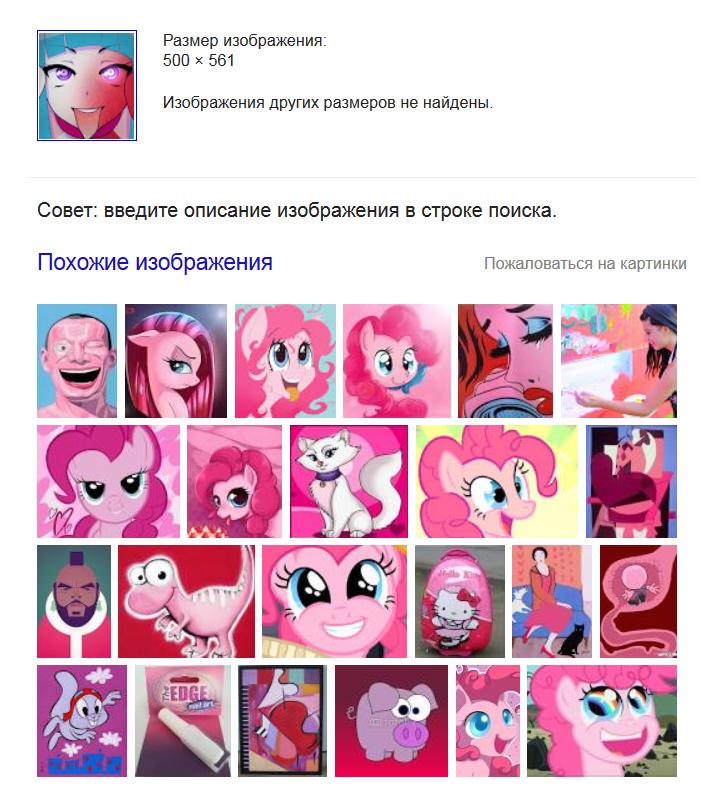Open the white cat on pink background

[349, 481]
